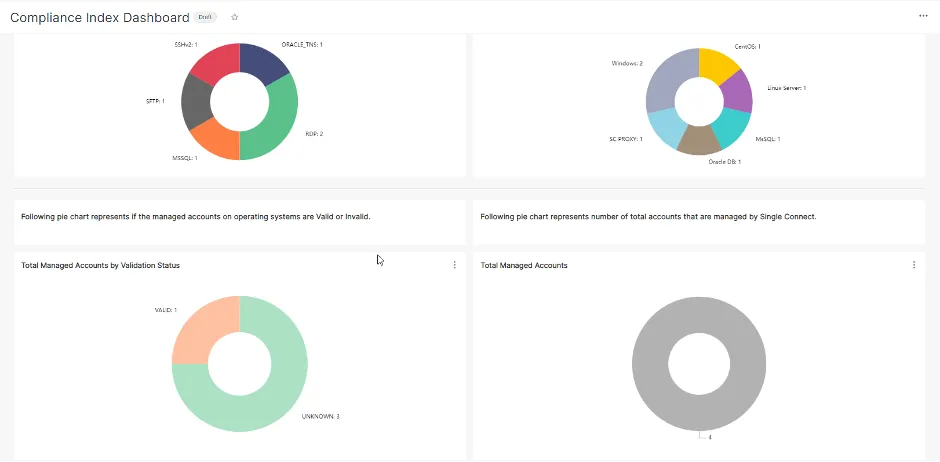Click the 'VALID: 1' chart label
940x462 pixels.
point(166,310)
